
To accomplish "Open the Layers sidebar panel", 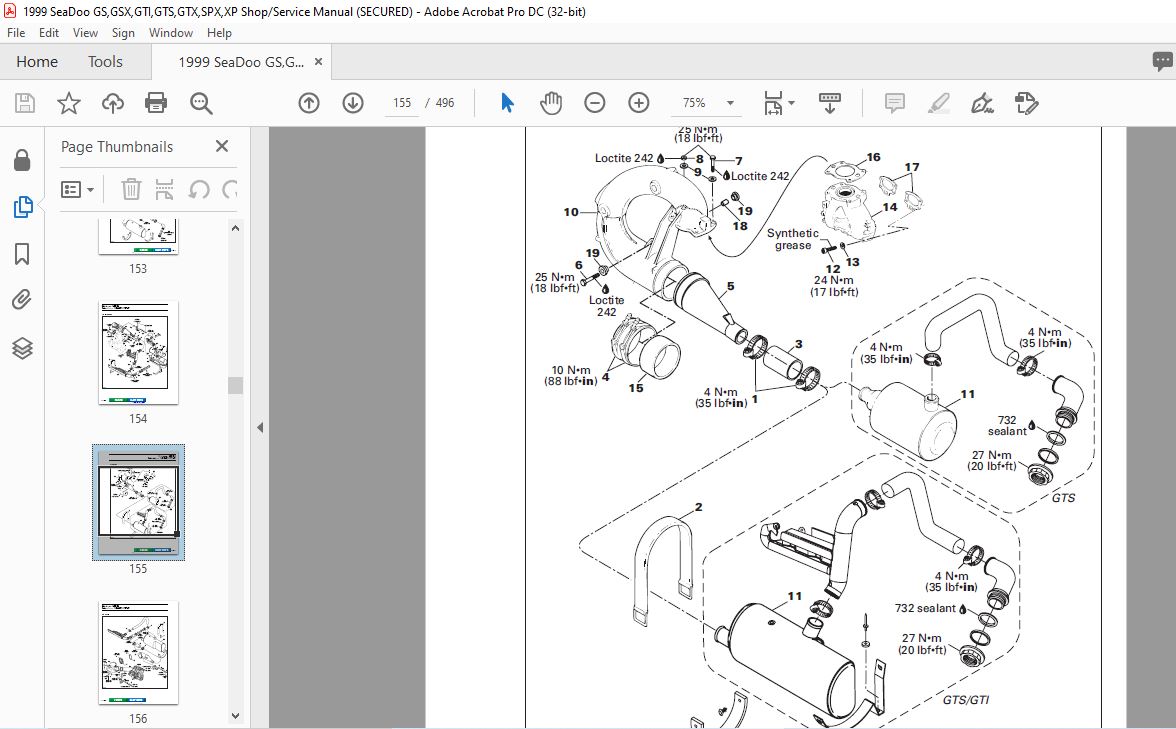I will (x=22, y=348).
